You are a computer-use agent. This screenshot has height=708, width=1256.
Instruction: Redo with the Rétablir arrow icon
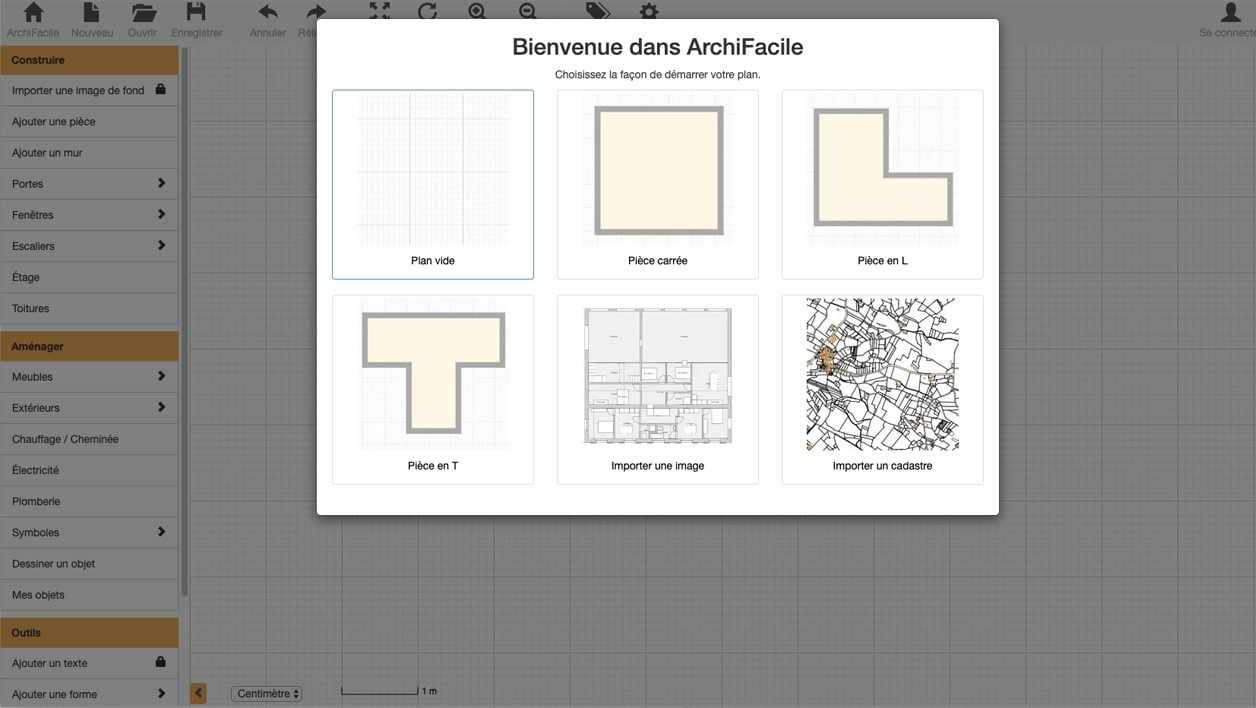pyautogui.click(x=316, y=12)
